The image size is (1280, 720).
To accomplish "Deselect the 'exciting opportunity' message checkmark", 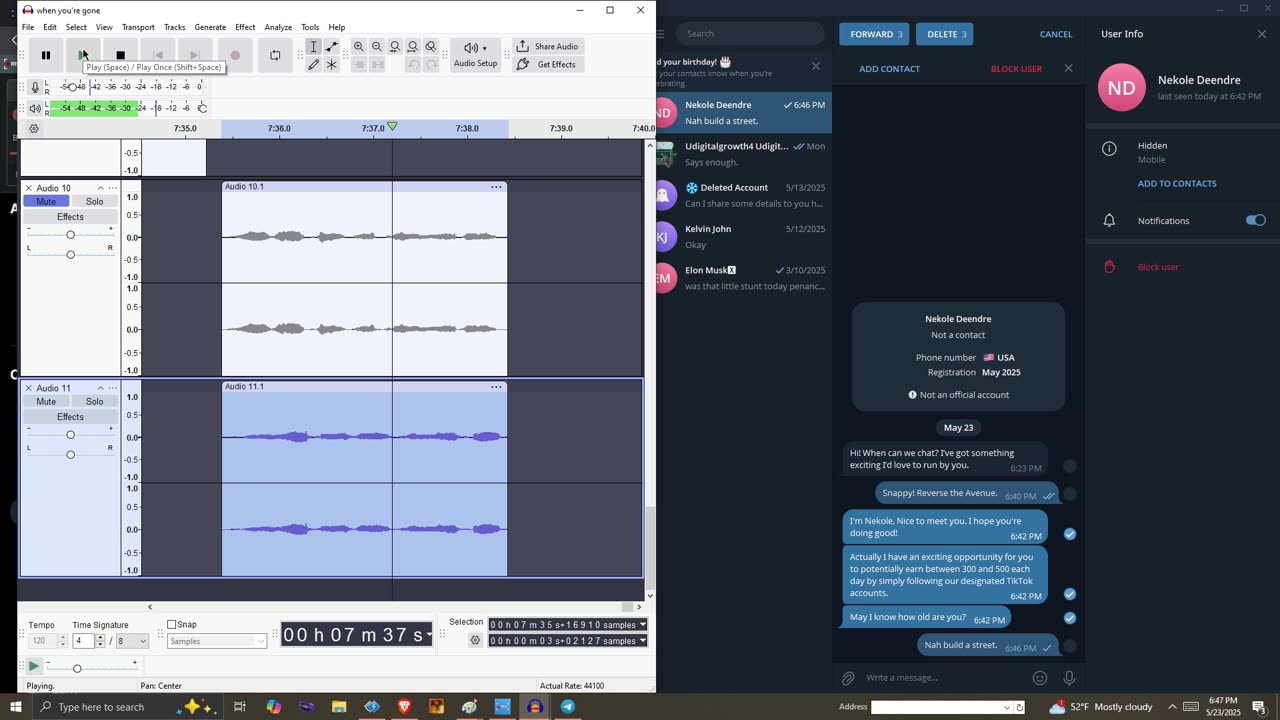I will tap(1070, 594).
